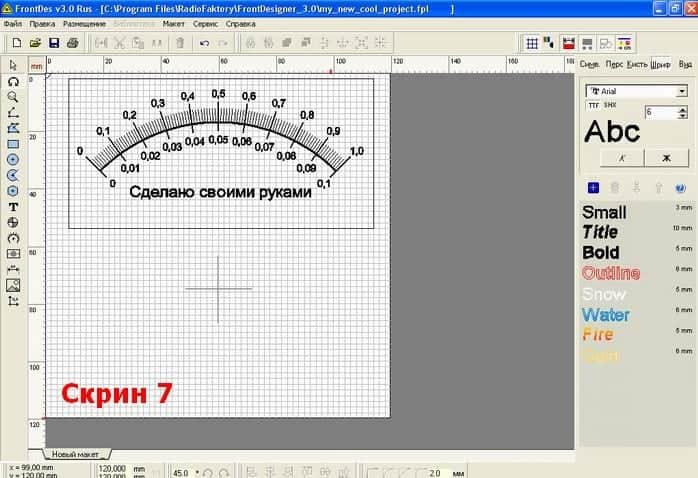Open the Arial font dropdown

click(x=682, y=91)
